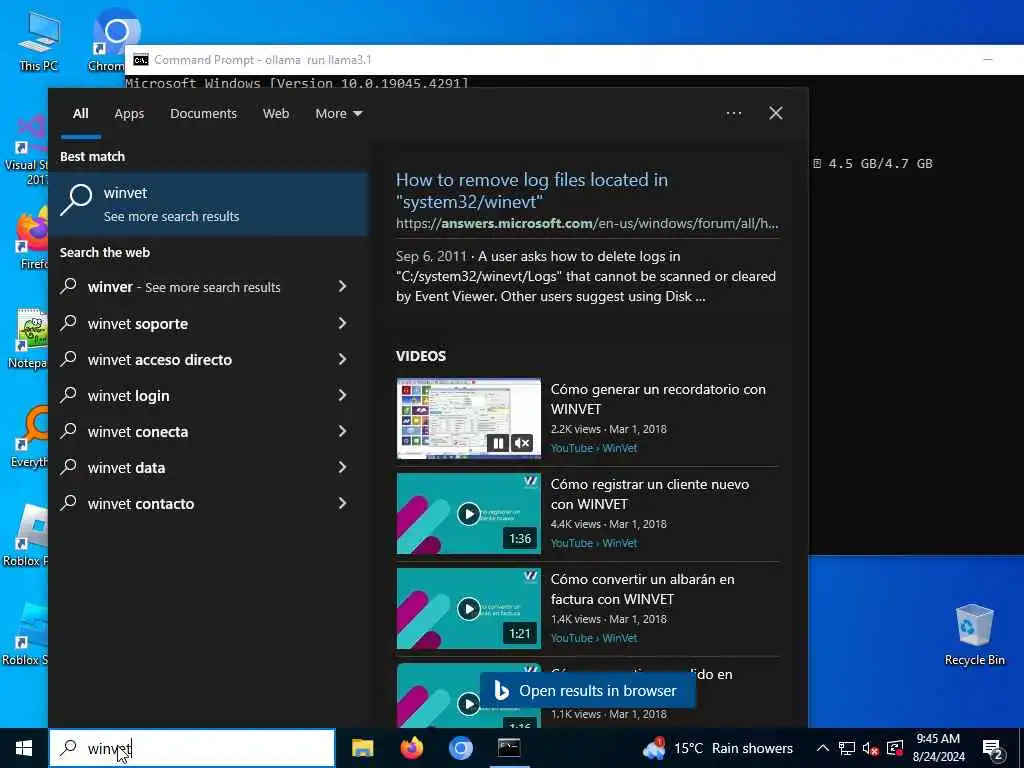
Task: Click the muted volume tray icon
Action: coord(870,748)
